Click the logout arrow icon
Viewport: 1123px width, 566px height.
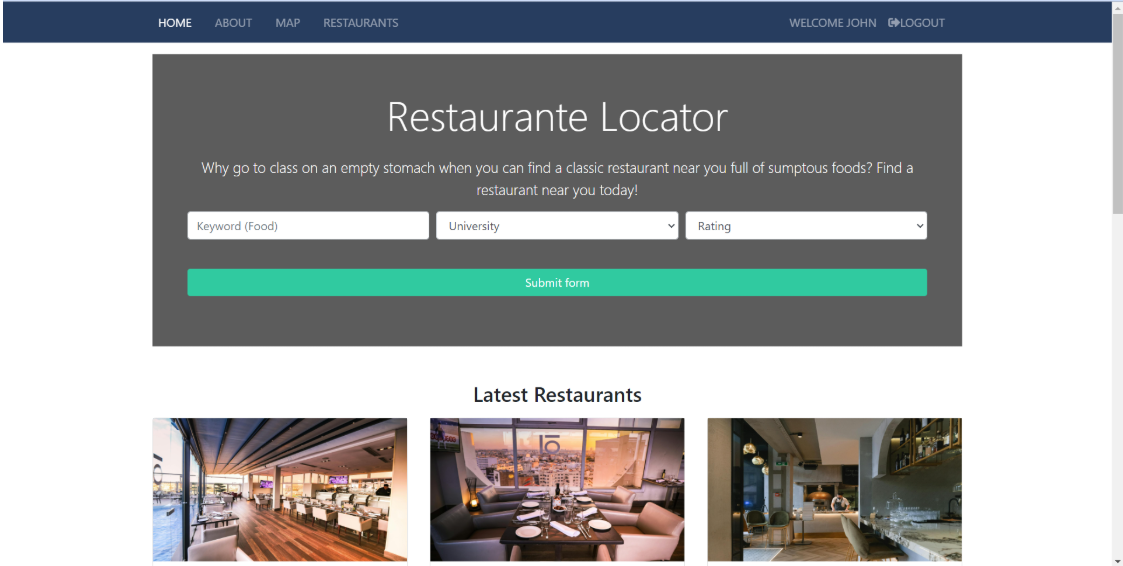[x=893, y=23]
